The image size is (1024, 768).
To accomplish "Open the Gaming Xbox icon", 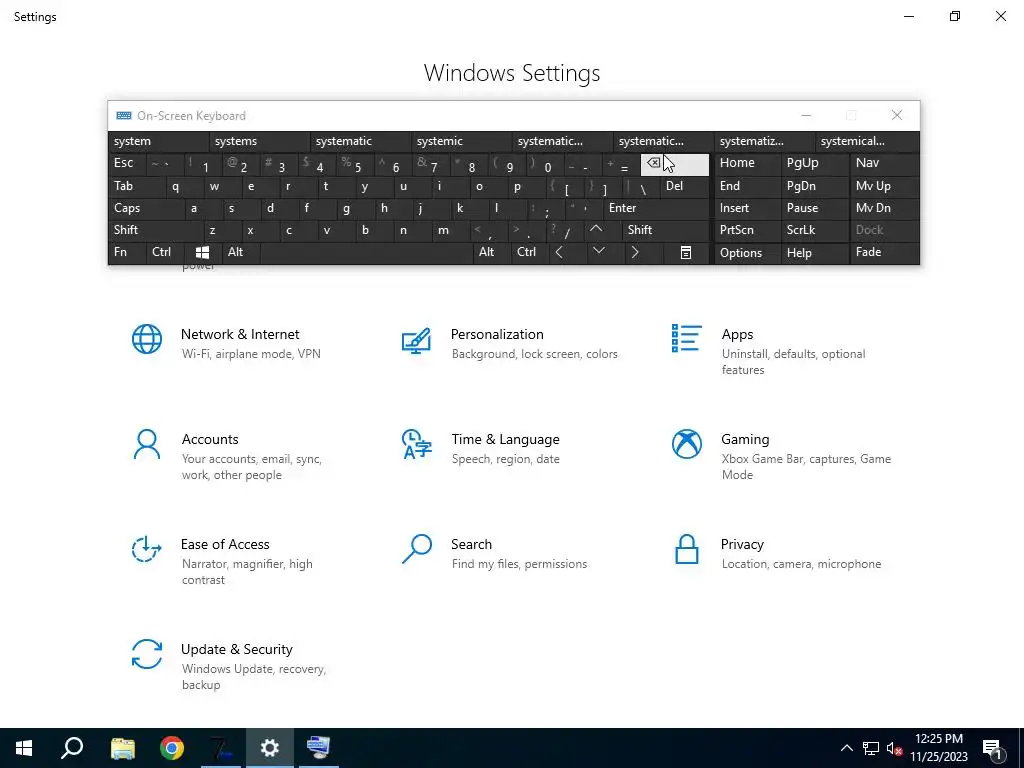I will pos(686,444).
